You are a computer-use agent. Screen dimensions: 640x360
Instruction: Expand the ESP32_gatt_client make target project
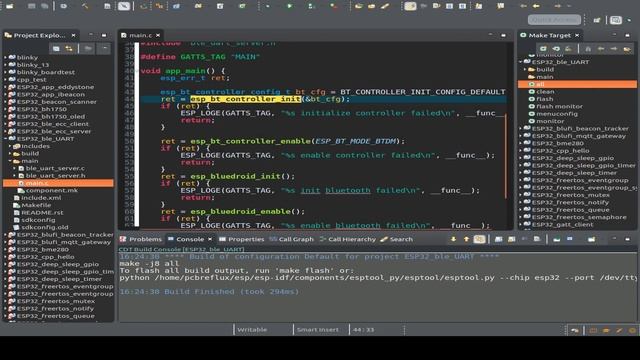[521, 224]
